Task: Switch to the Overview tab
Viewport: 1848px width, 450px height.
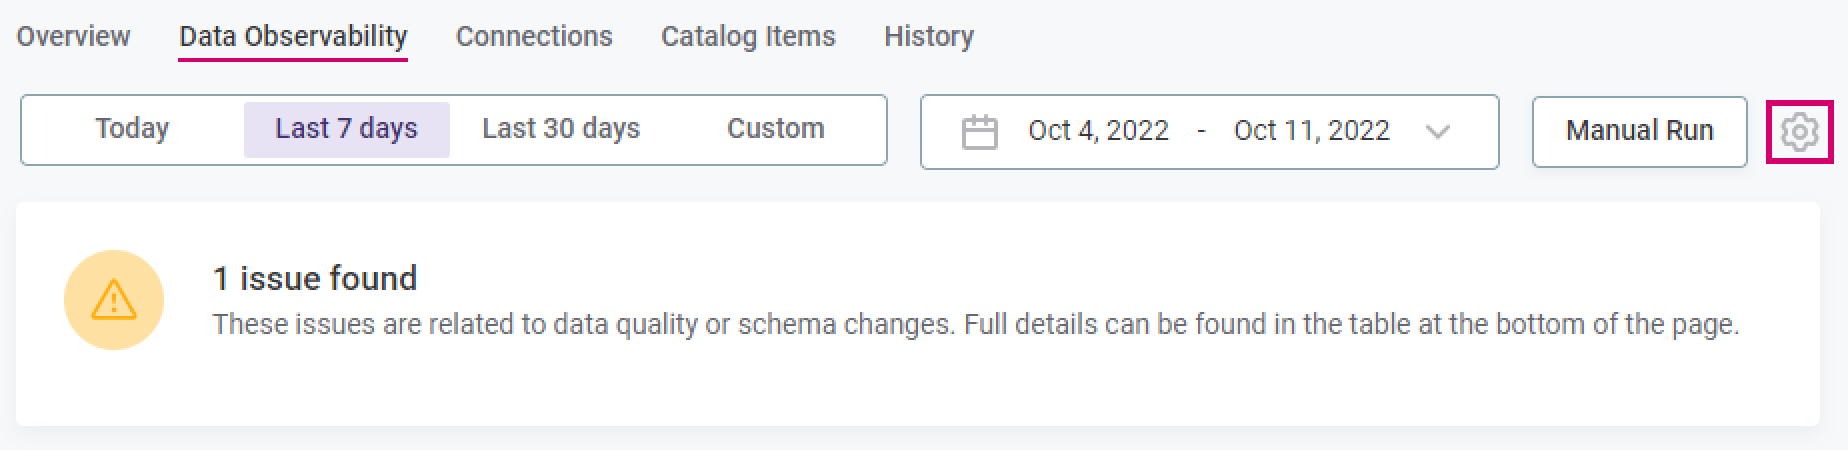Action: click(73, 37)
